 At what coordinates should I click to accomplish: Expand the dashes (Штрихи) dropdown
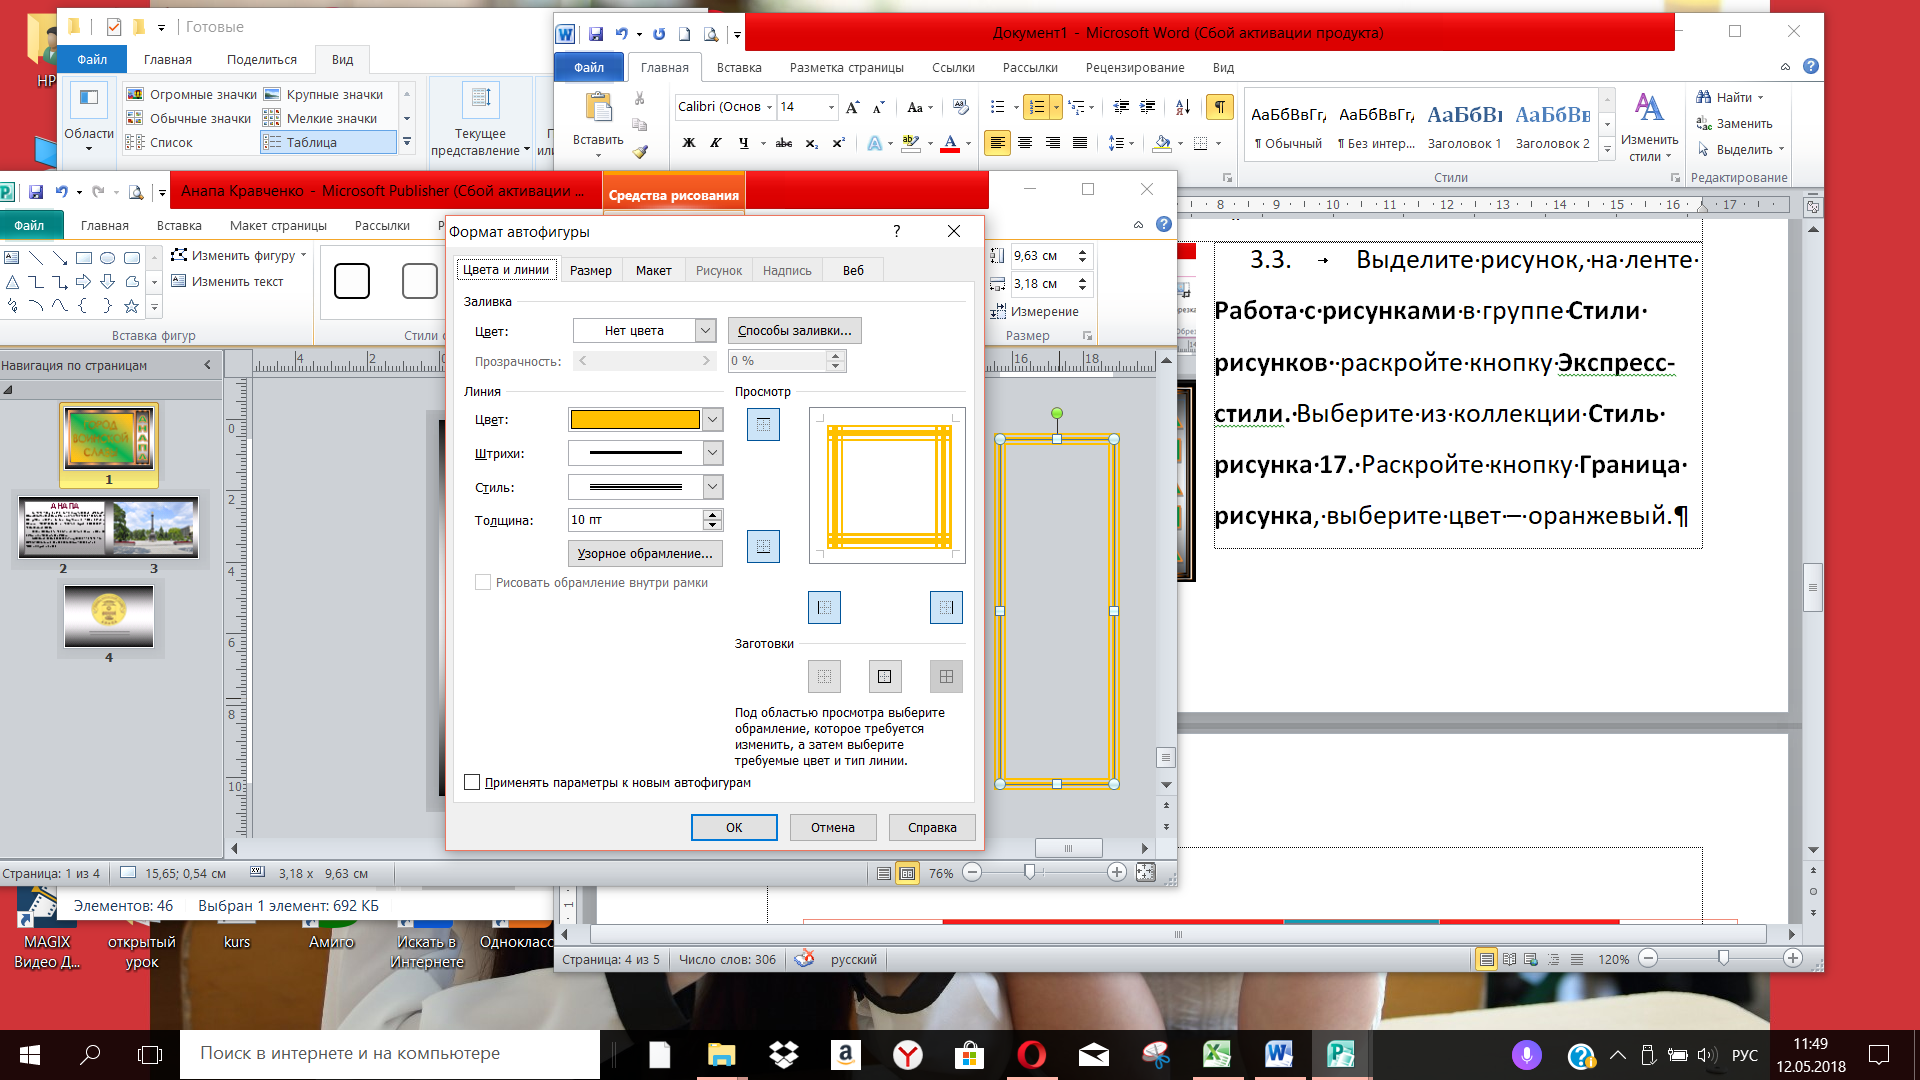712,453
